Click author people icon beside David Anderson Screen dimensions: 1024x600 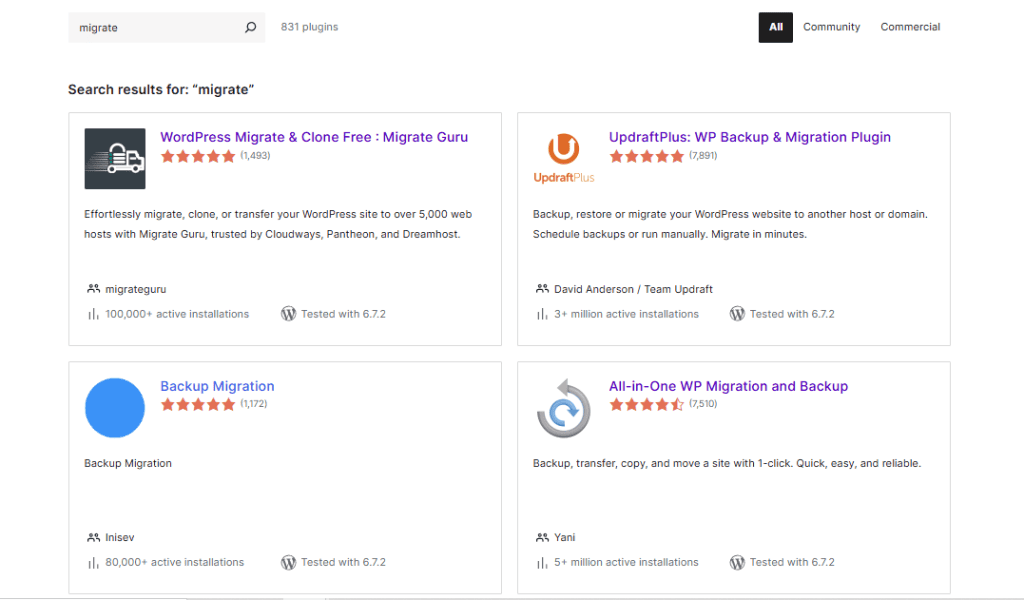tap(542, 289)
